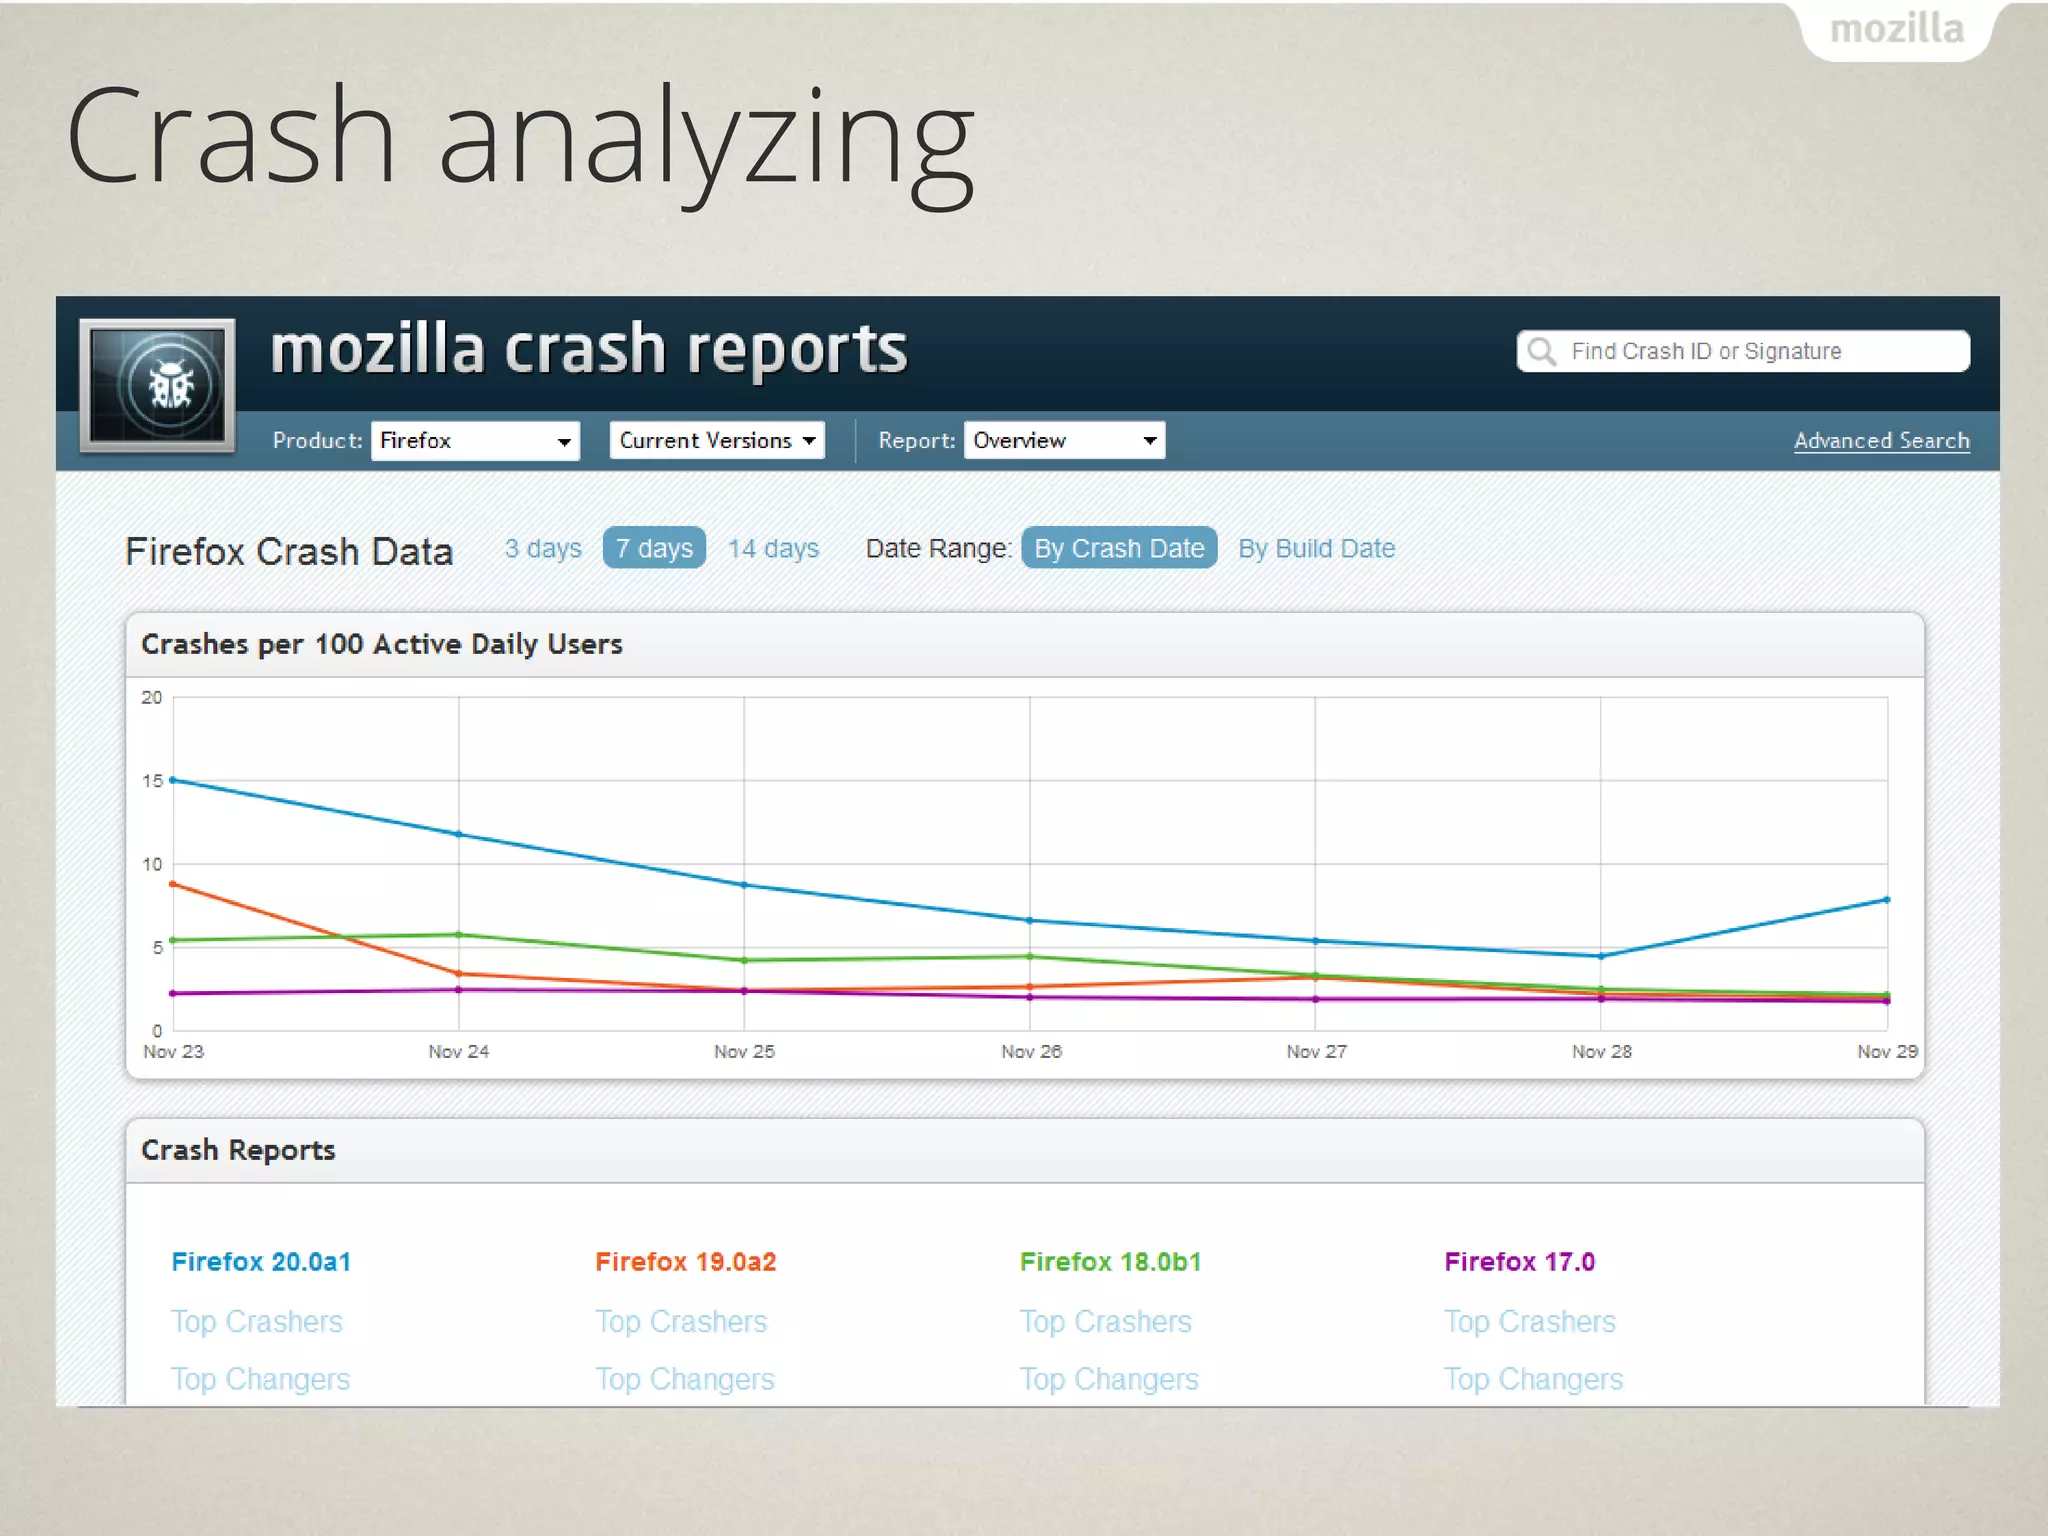Click the search magnifier icon
The height and width of the screenshot is (1536, 2048).
[1542, 352]
